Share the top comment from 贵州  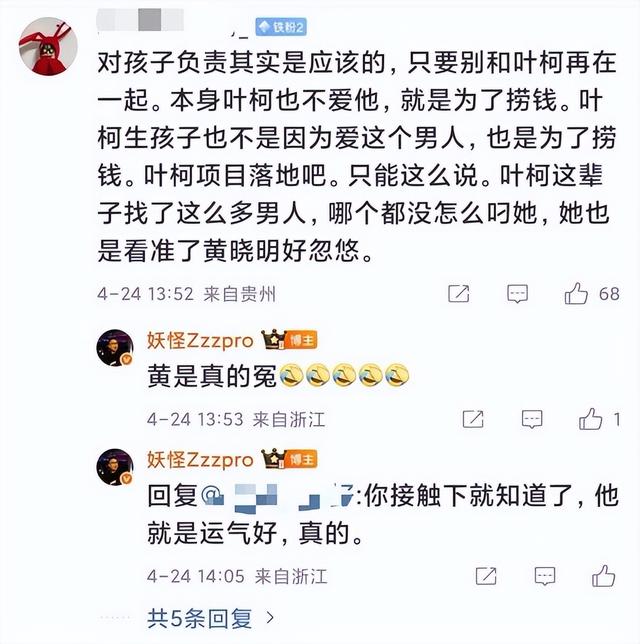click(458, 294)
